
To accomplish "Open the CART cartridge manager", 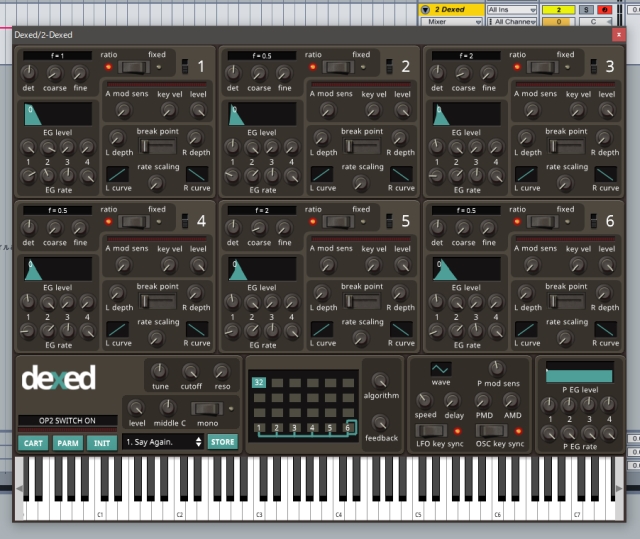I will pyautogui.click(x=33, y=442).
